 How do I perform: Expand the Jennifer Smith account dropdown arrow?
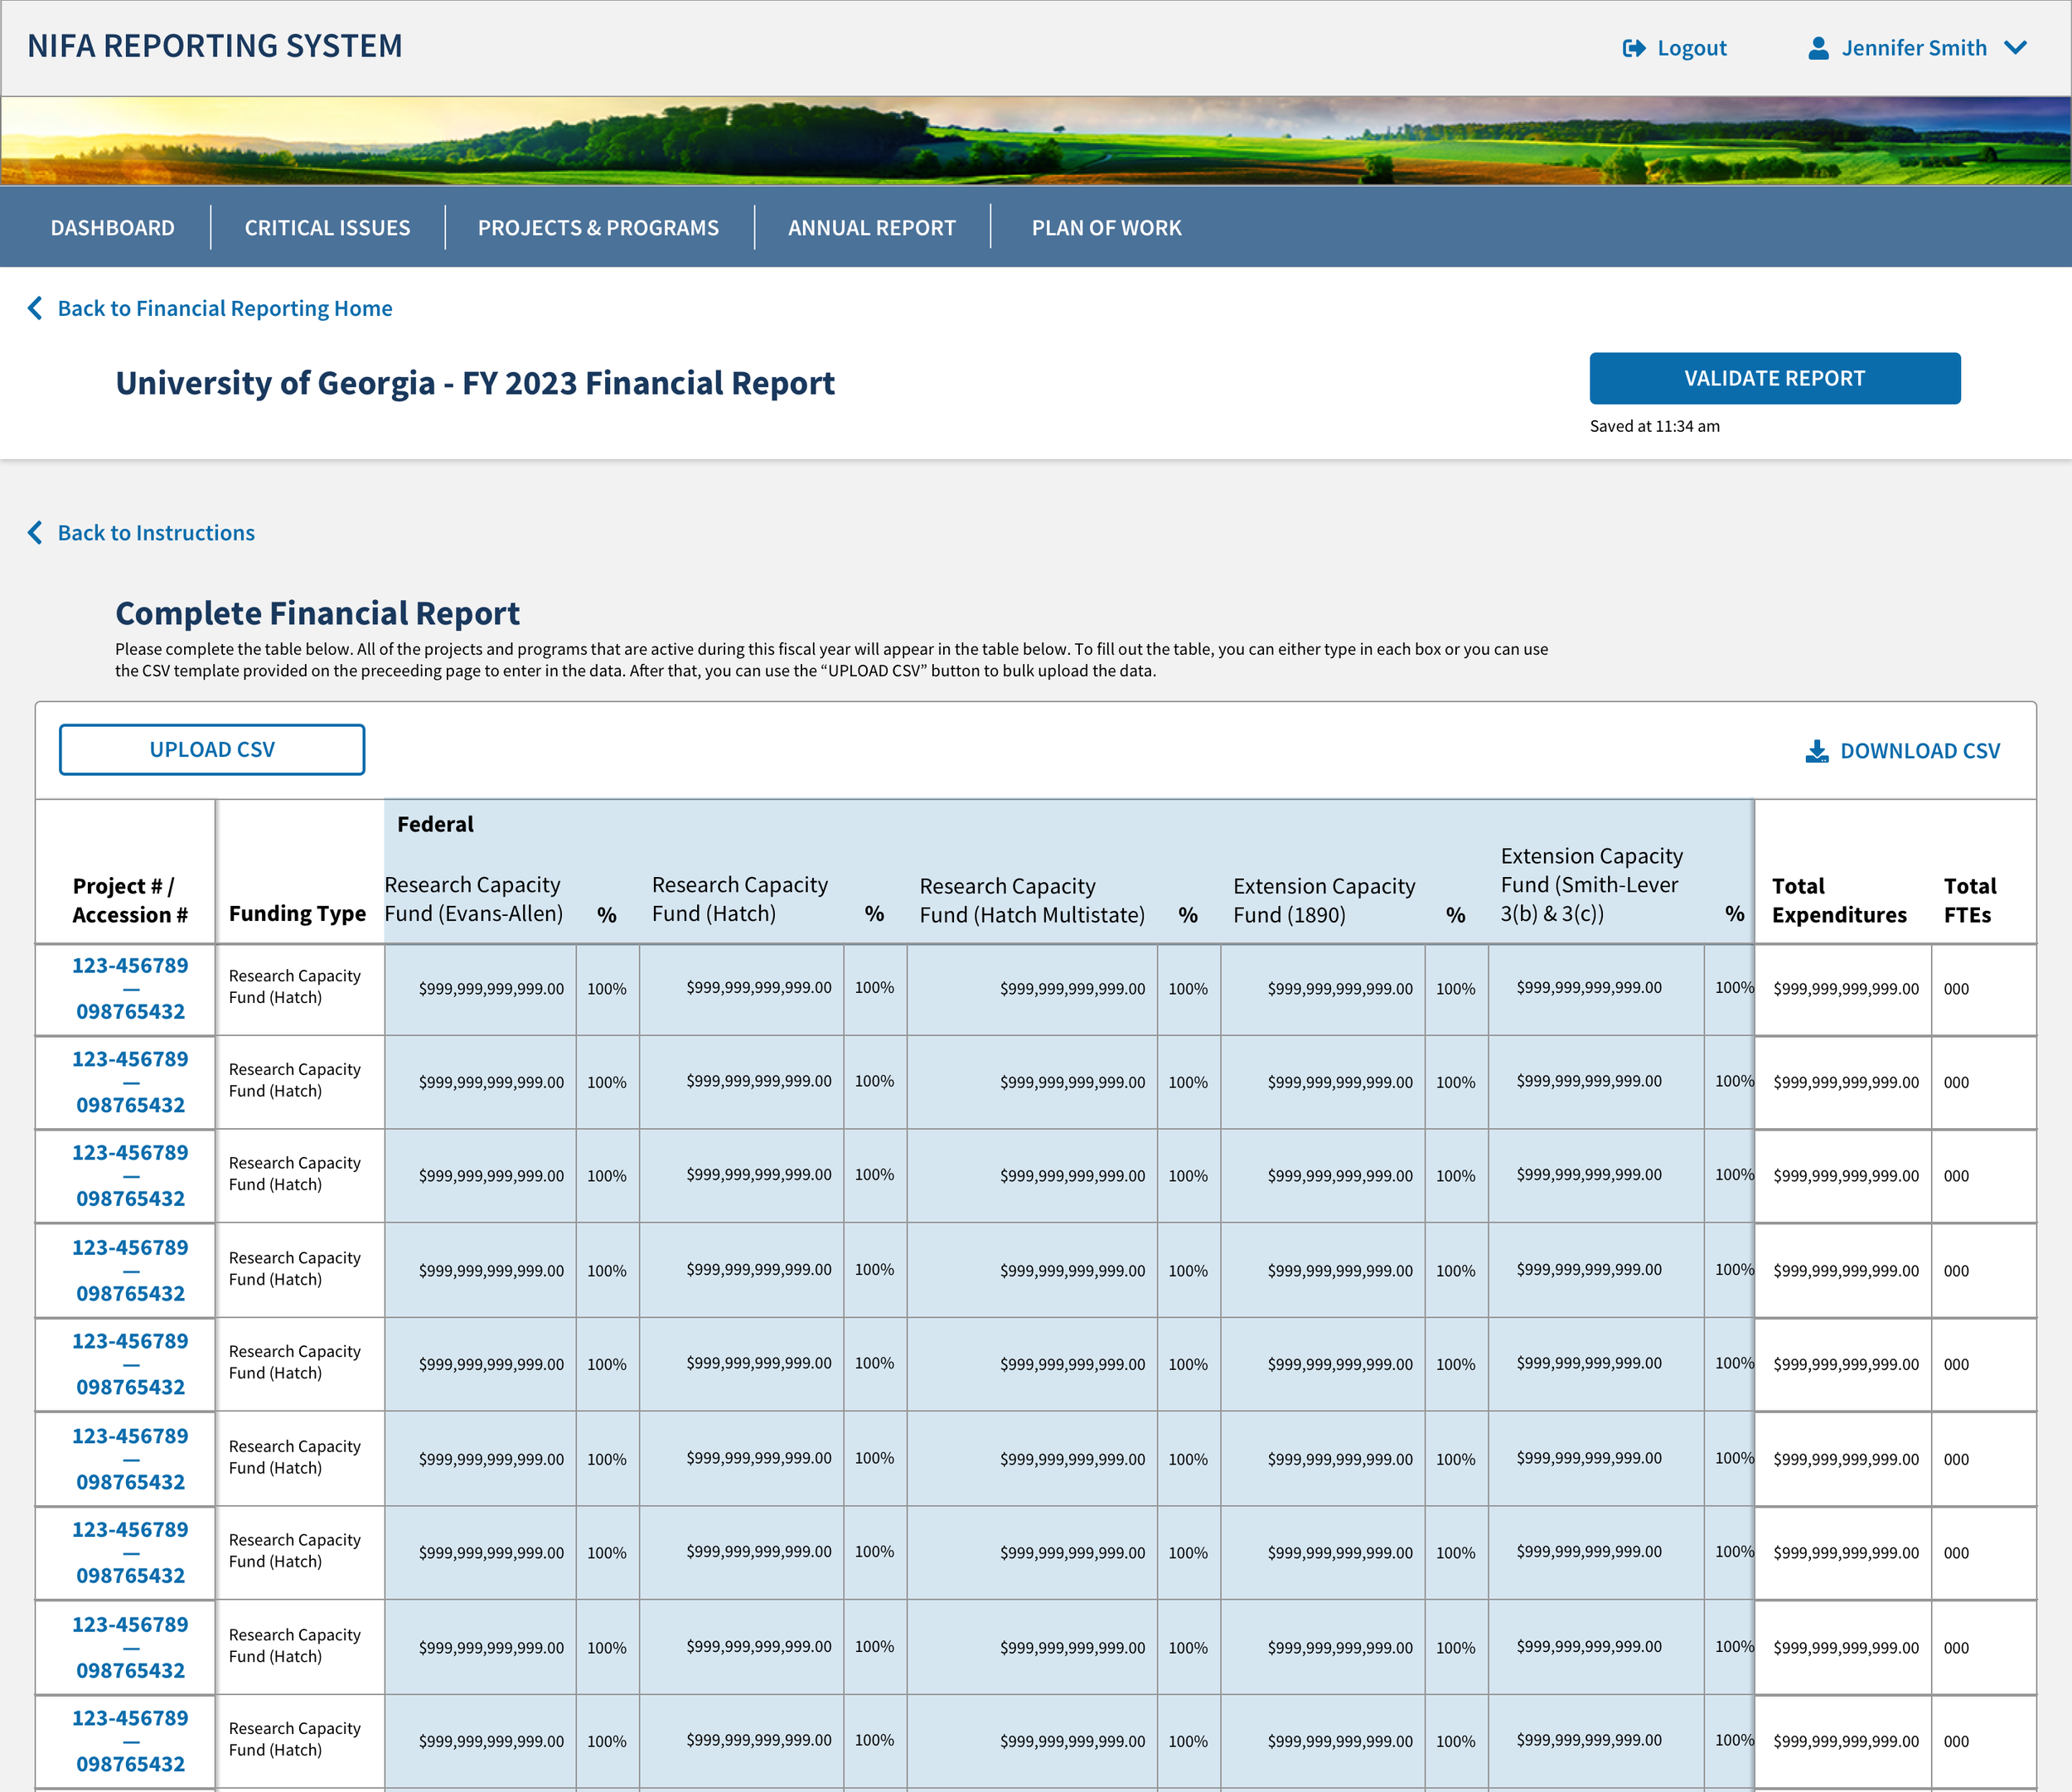[2015, 48]
